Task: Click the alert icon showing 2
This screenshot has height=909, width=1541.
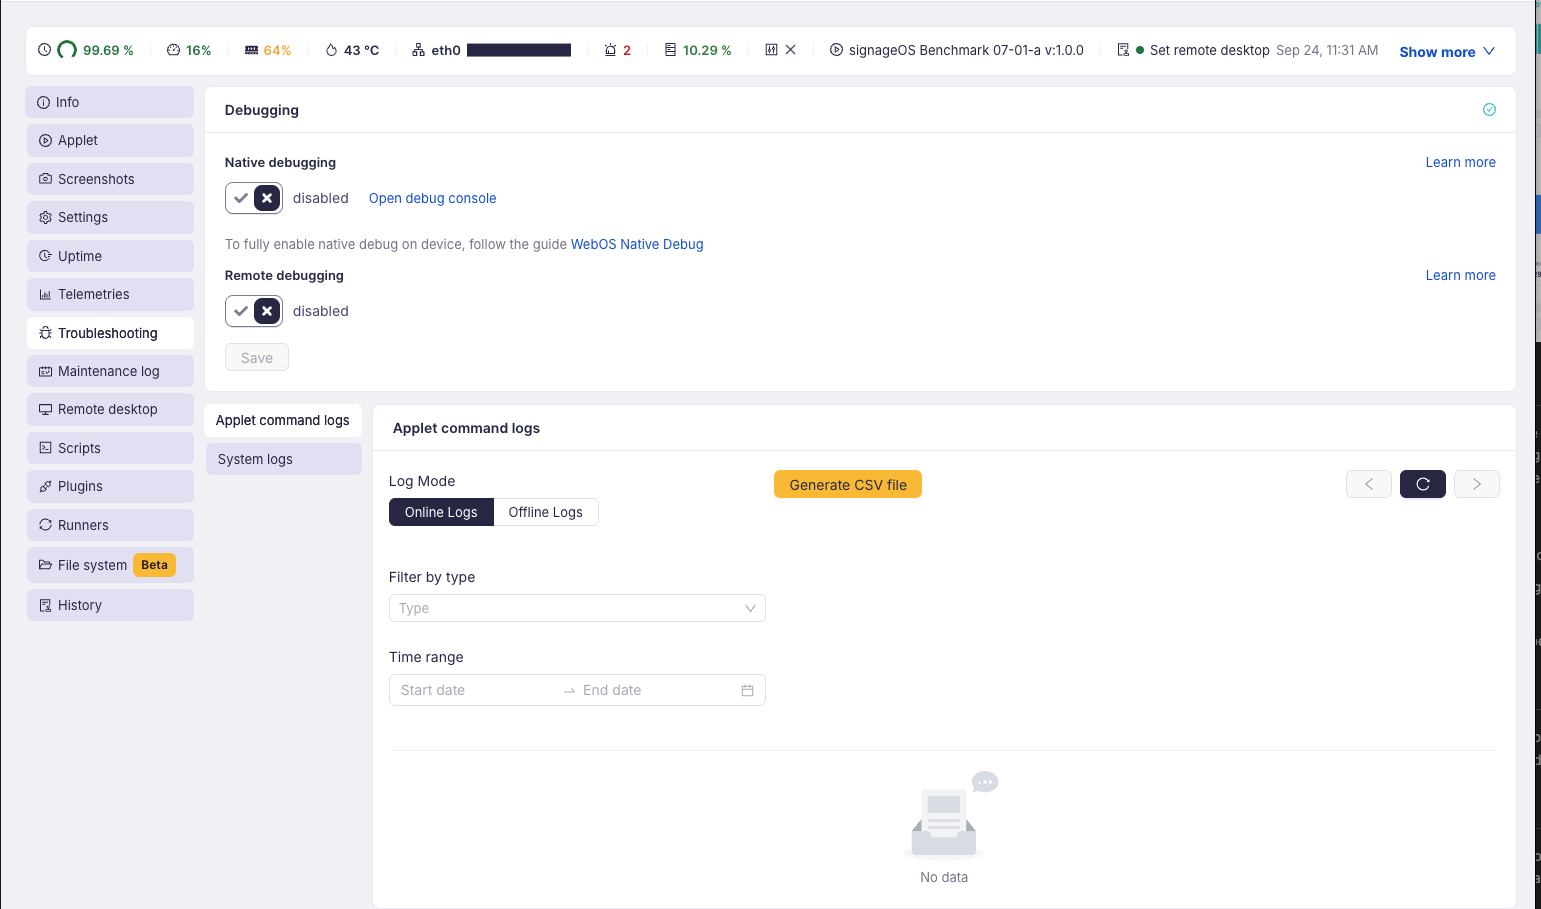Action: tap(610, 50)
